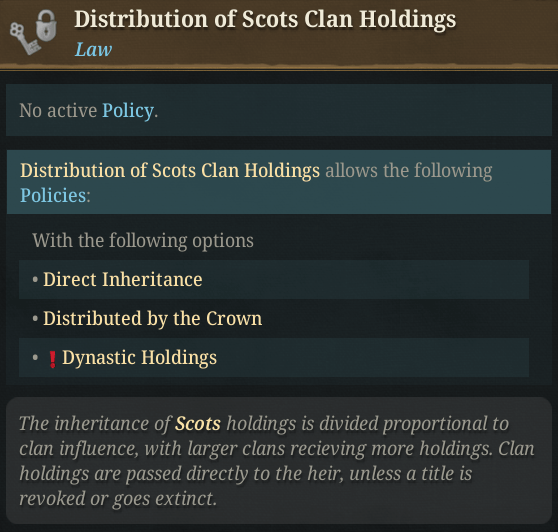This screenshot has width=558, height=532.
Task: Click the red exclamation mark warning icon
Action: [52, 359]
